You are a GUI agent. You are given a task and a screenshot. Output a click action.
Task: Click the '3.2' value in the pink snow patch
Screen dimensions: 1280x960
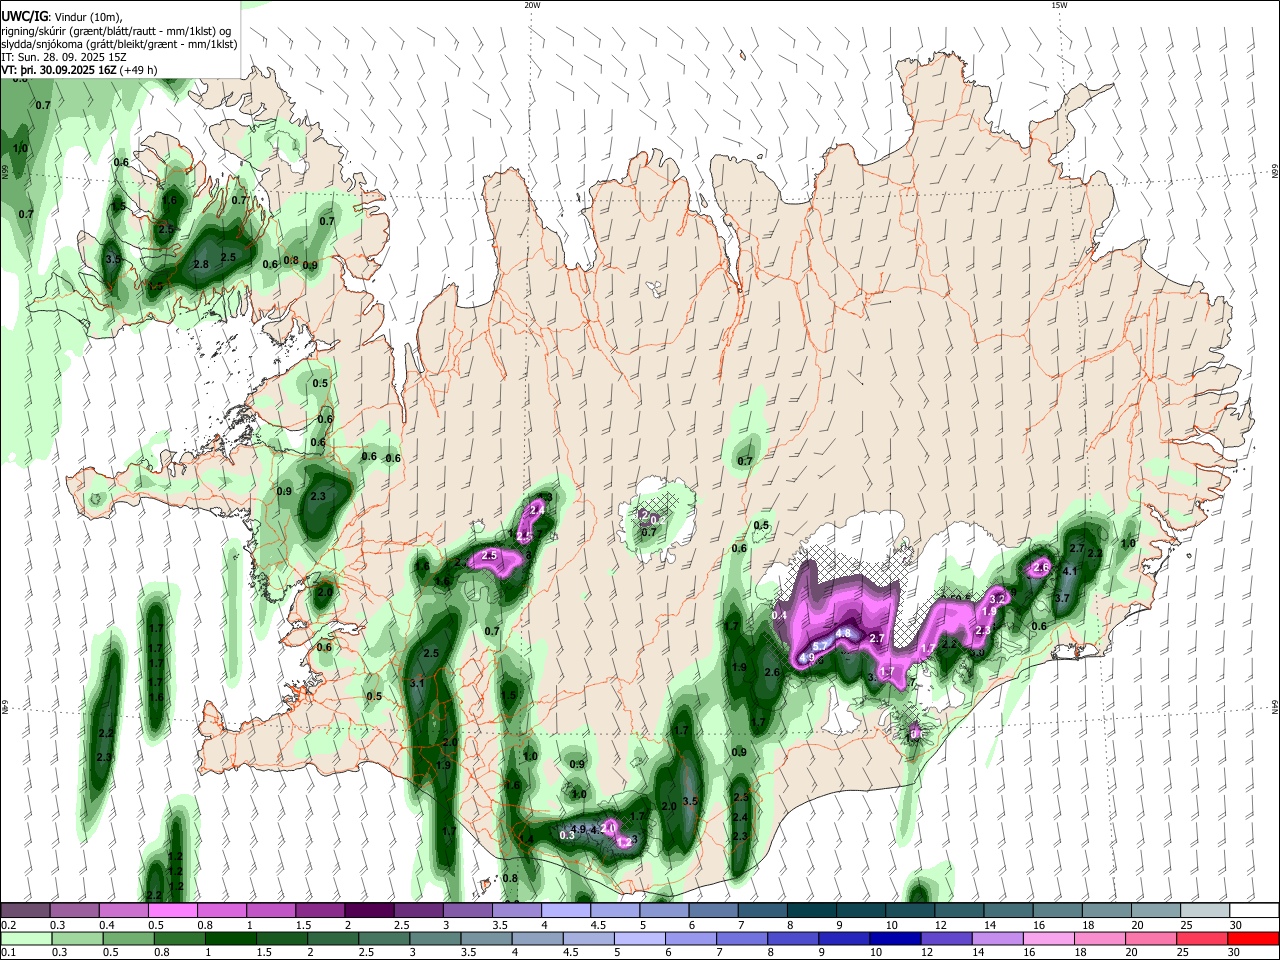point(996,598)
